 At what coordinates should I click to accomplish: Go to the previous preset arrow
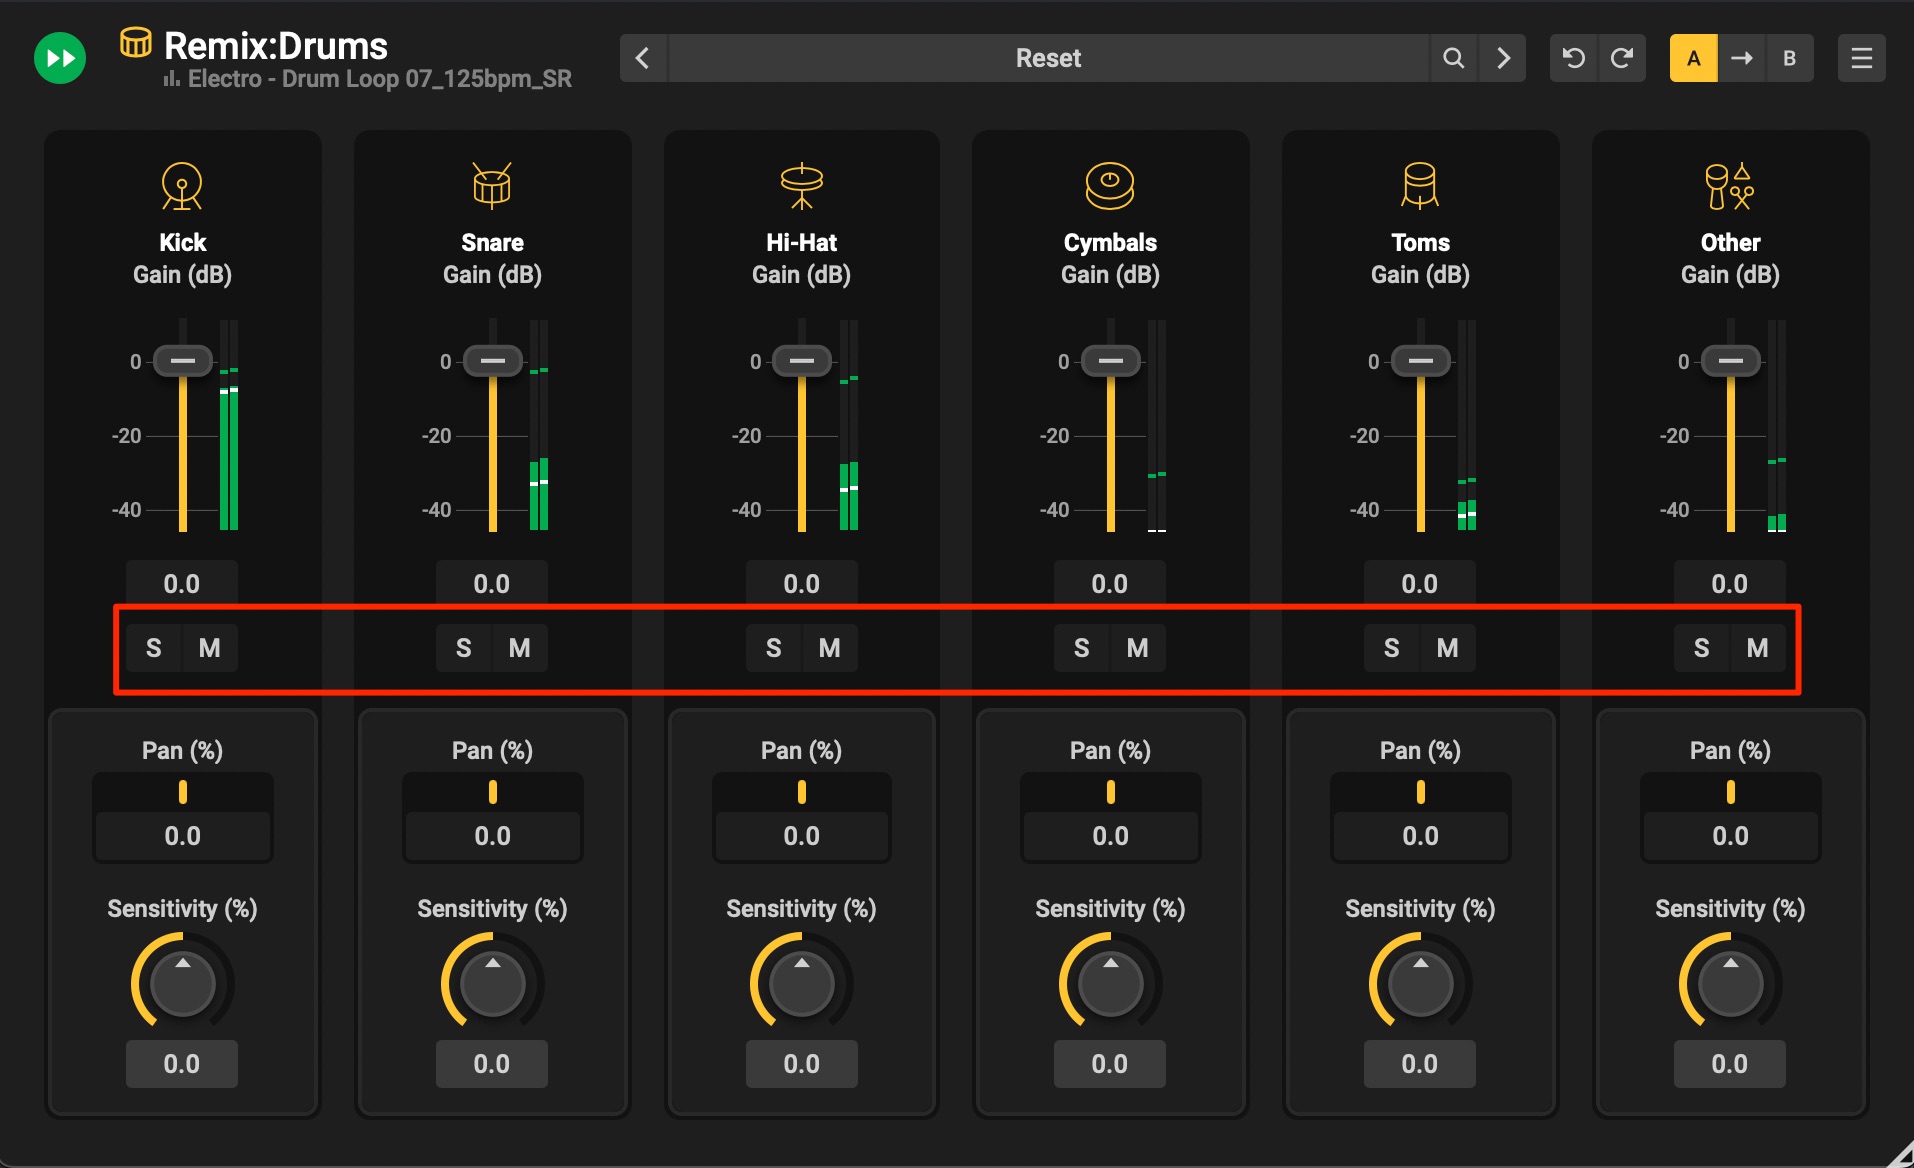coord(643,58)
